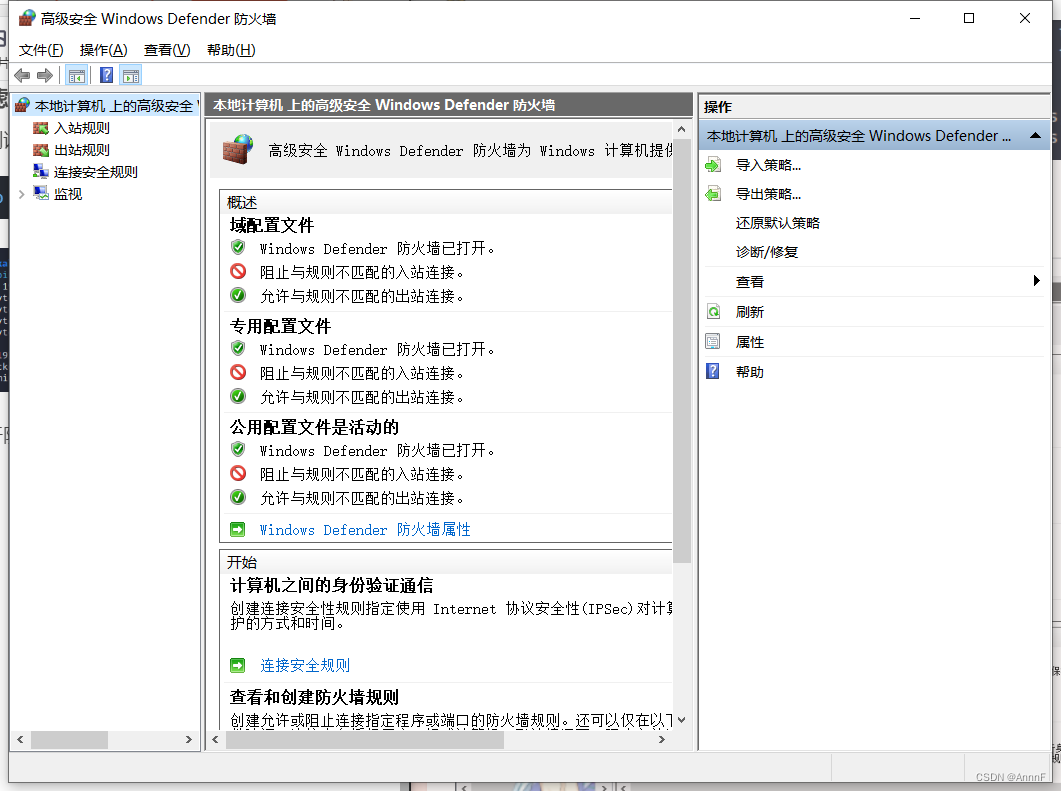1061x791 pixels.
Task: Select 连接安全规则 in the left tree
Action: [x=95, y=172]
